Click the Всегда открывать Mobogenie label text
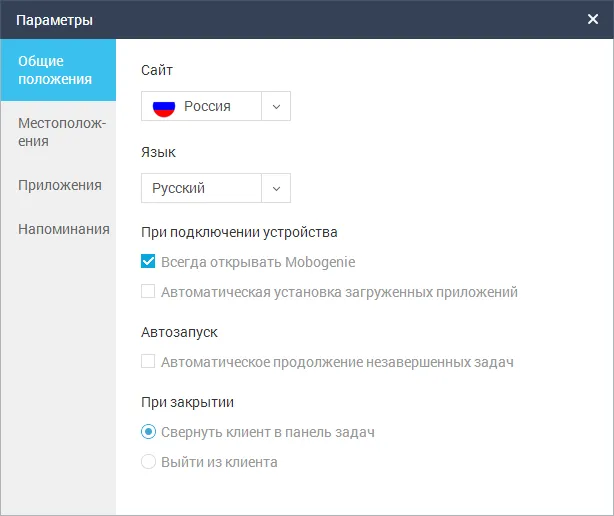The width and height of the screenshot is (614, 516). (x=258, y=262)
